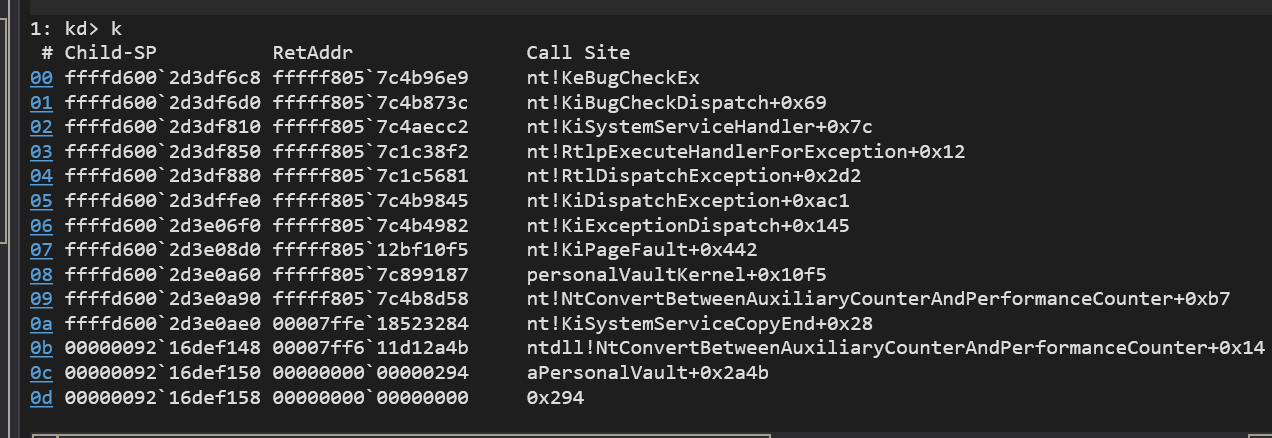Click the RetAddr column header
Viewport: 1272px width, 438px height.
pos(313,53)
